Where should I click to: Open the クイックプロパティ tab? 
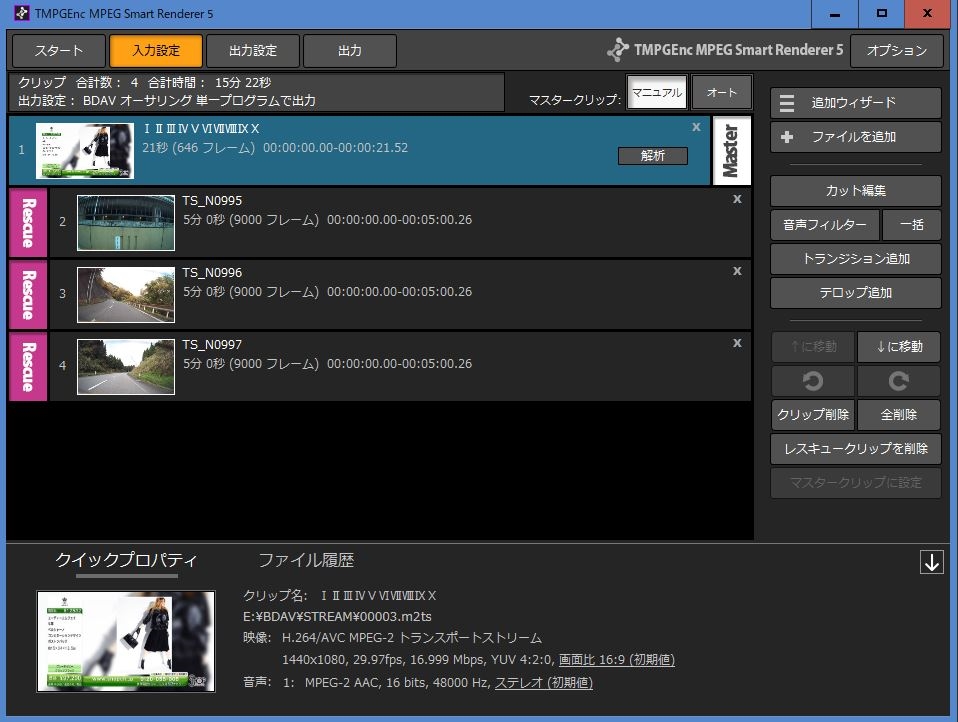(x=126, y=561)
